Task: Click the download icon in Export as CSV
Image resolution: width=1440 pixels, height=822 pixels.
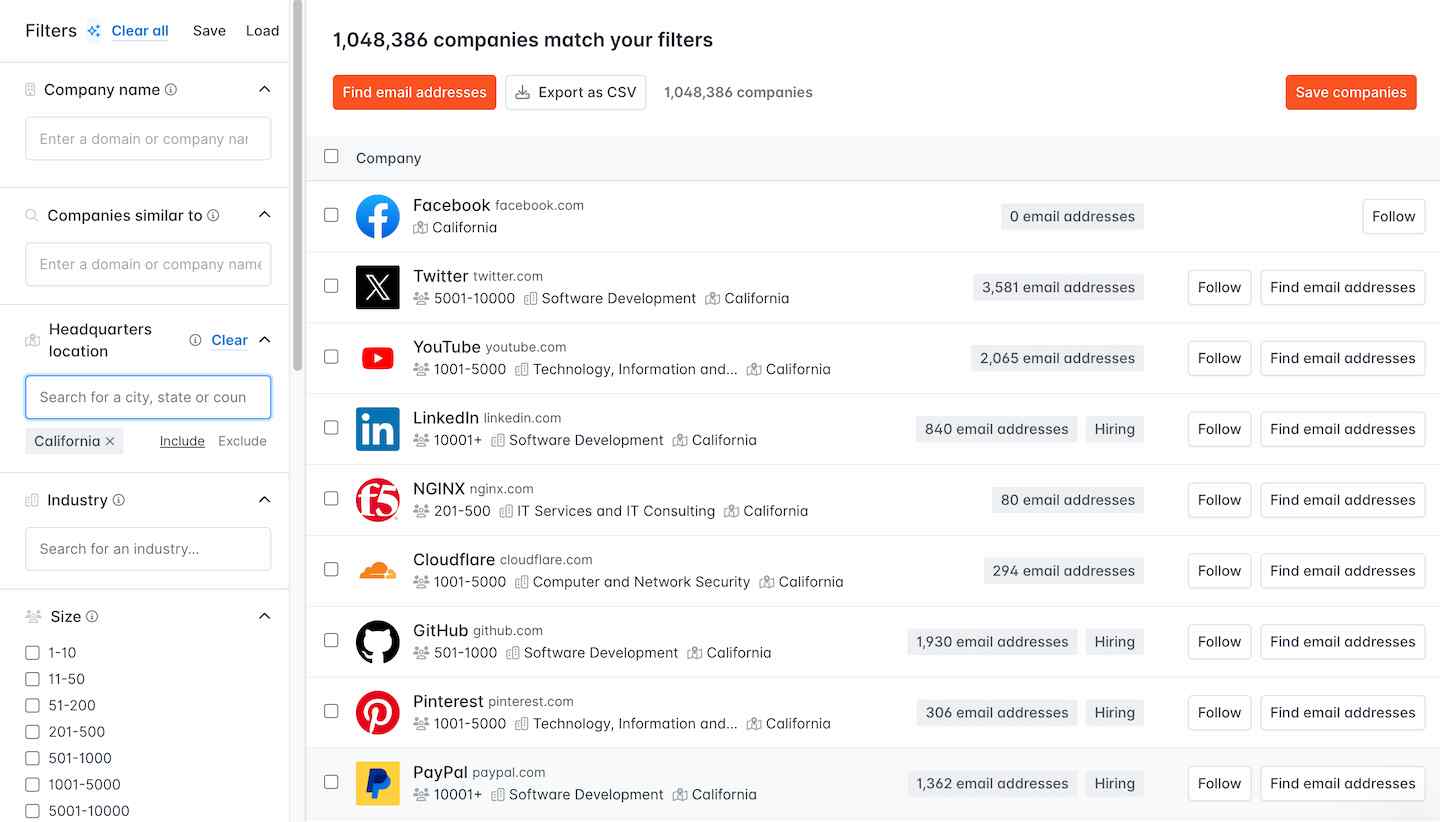Action: [x=522, y=92]
